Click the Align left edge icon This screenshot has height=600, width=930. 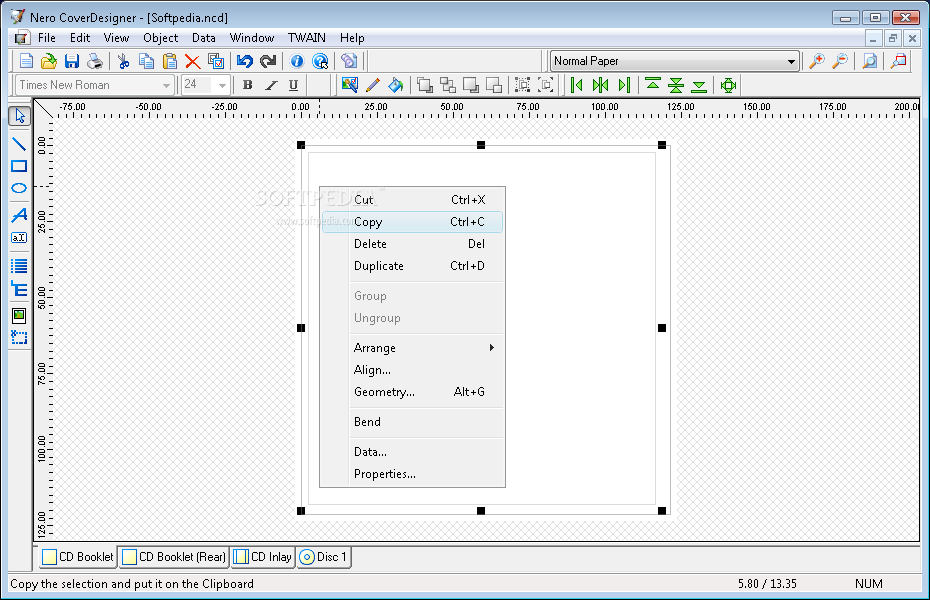tap(576, 85)
